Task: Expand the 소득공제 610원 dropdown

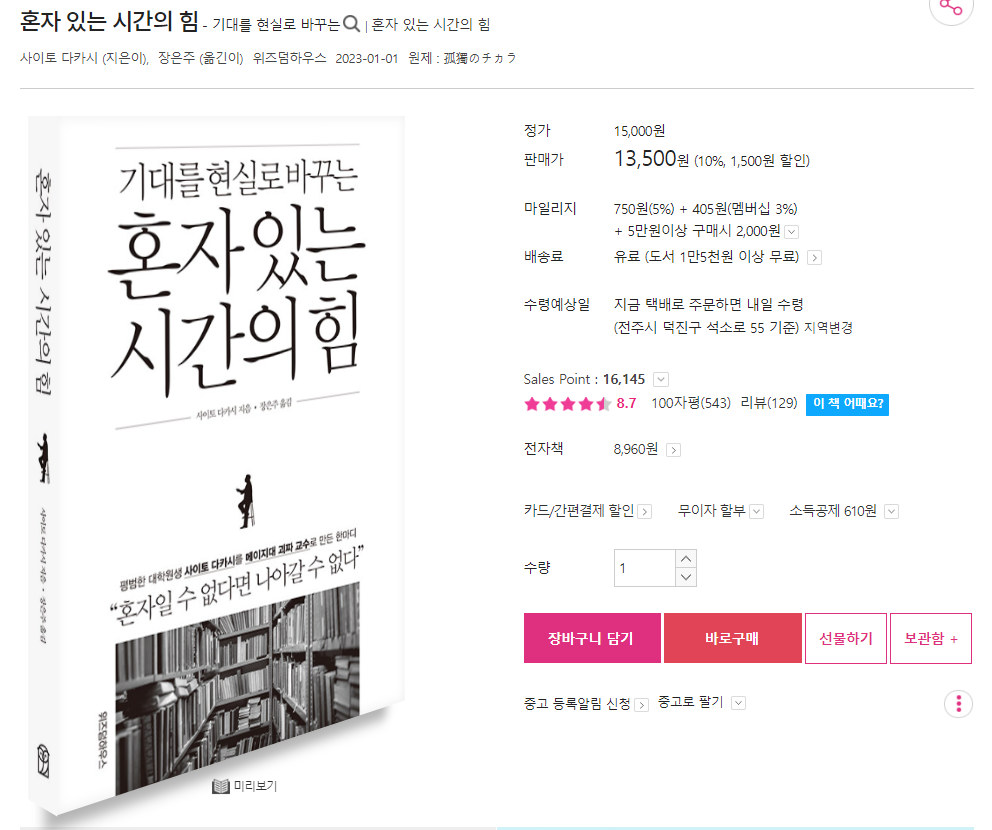Action: (891, 511)
